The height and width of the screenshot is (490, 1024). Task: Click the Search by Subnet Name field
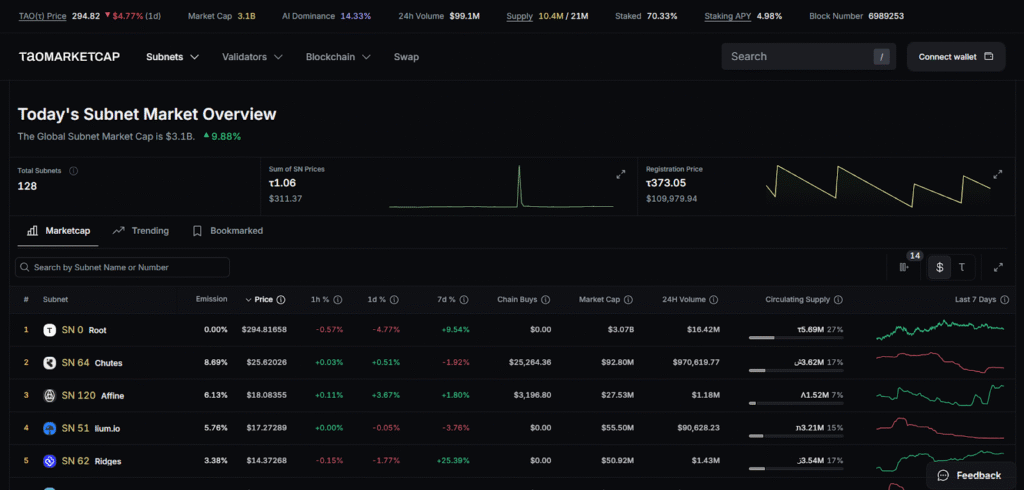click(123, 267)
